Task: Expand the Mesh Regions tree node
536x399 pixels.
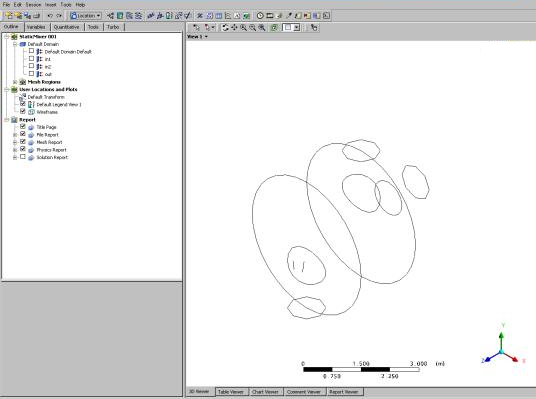Action: (x=15, y=82)
